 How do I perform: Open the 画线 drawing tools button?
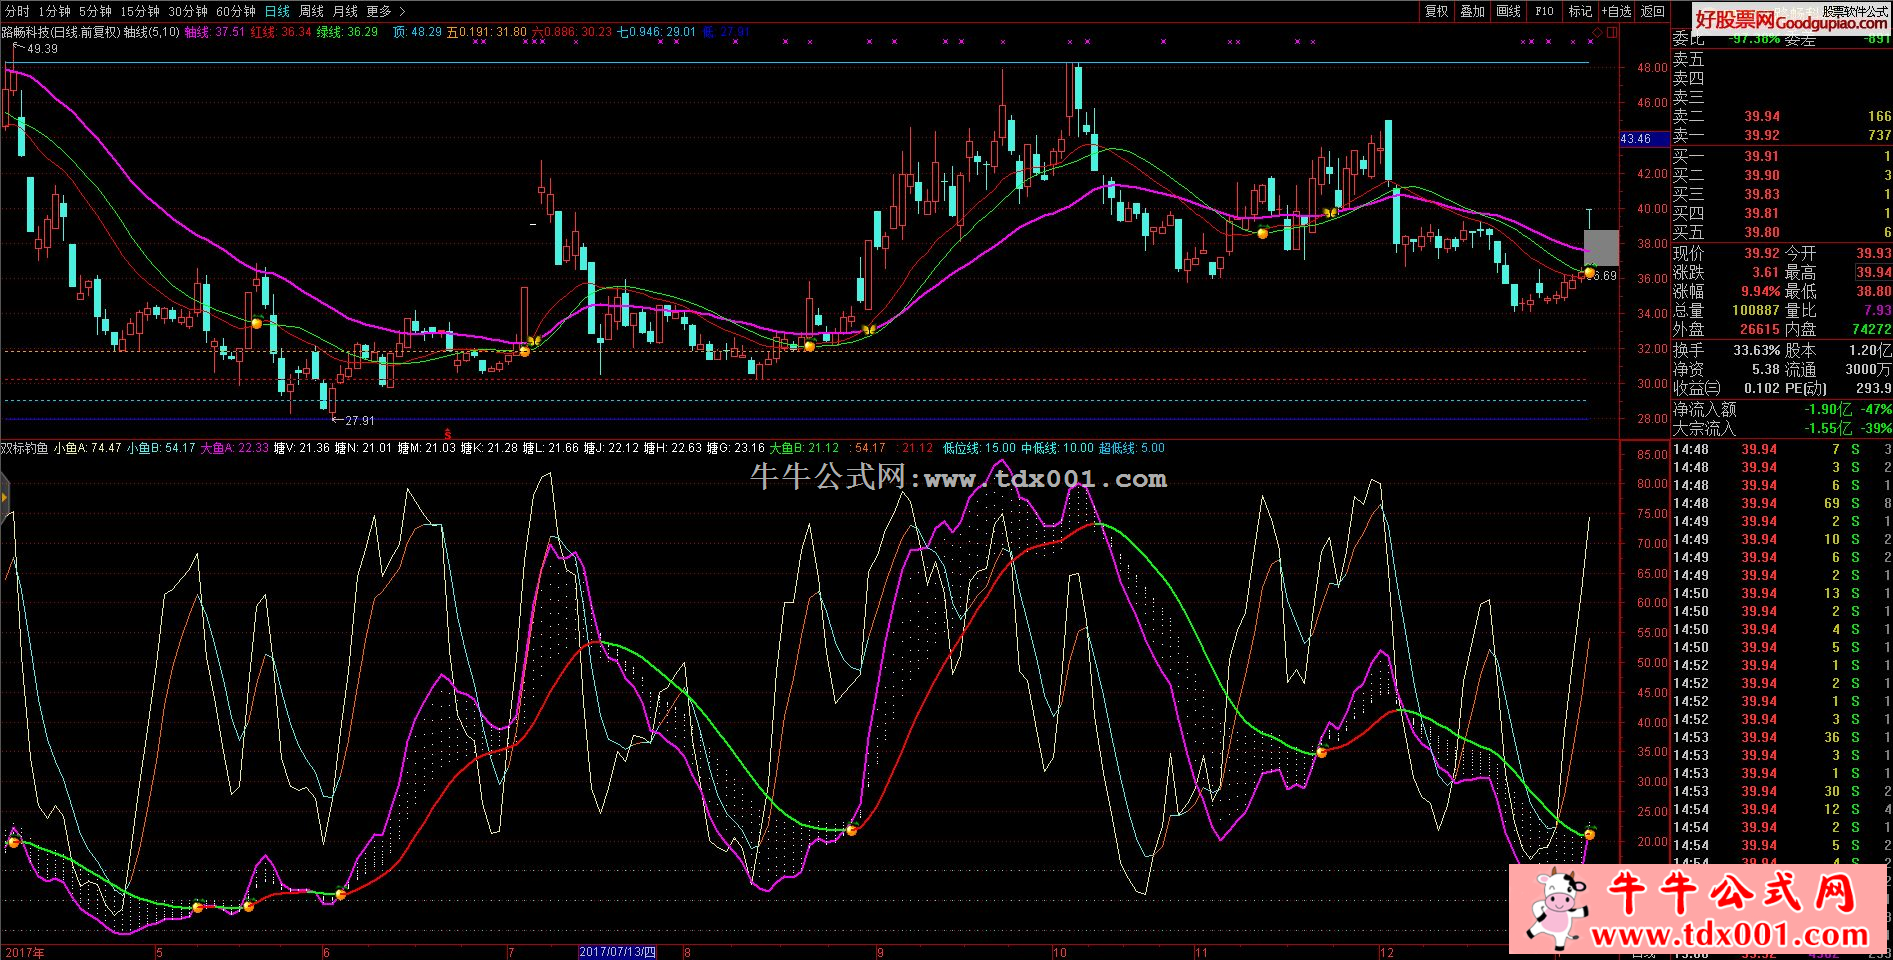pyautogui.click(x=1509, y=11)
